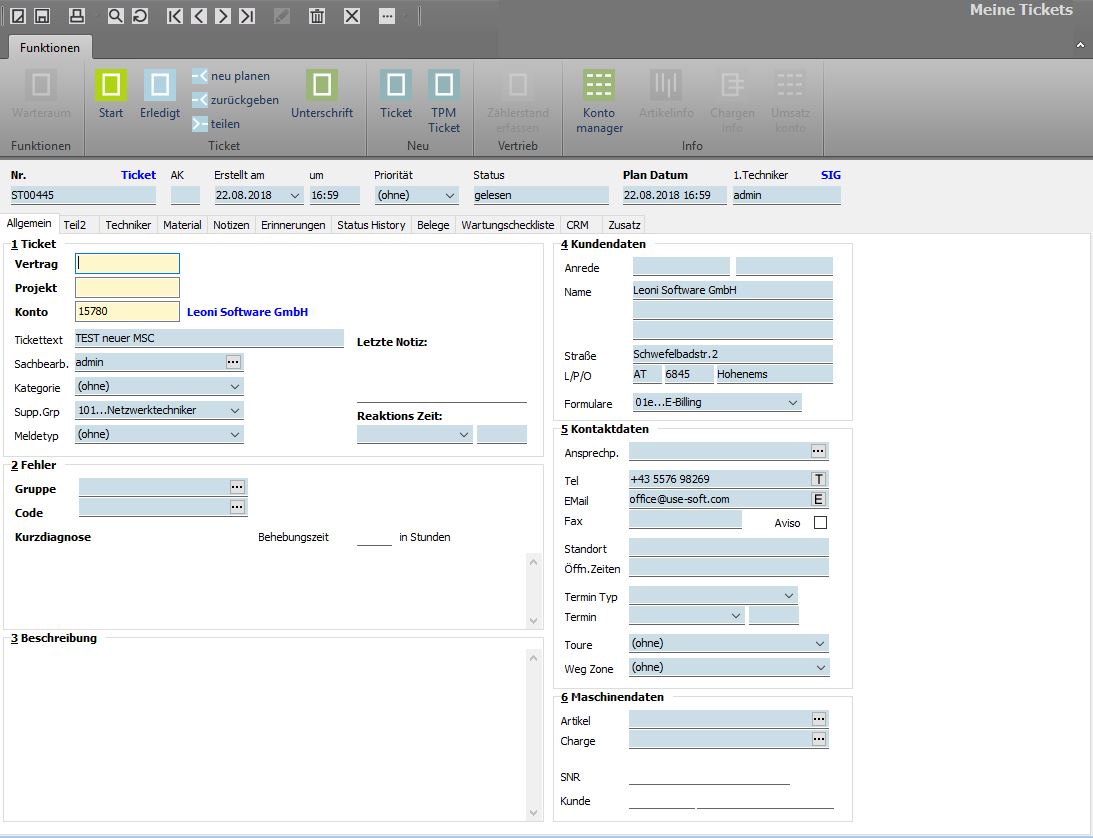Expand the Toure dropdown

point(820,643)
